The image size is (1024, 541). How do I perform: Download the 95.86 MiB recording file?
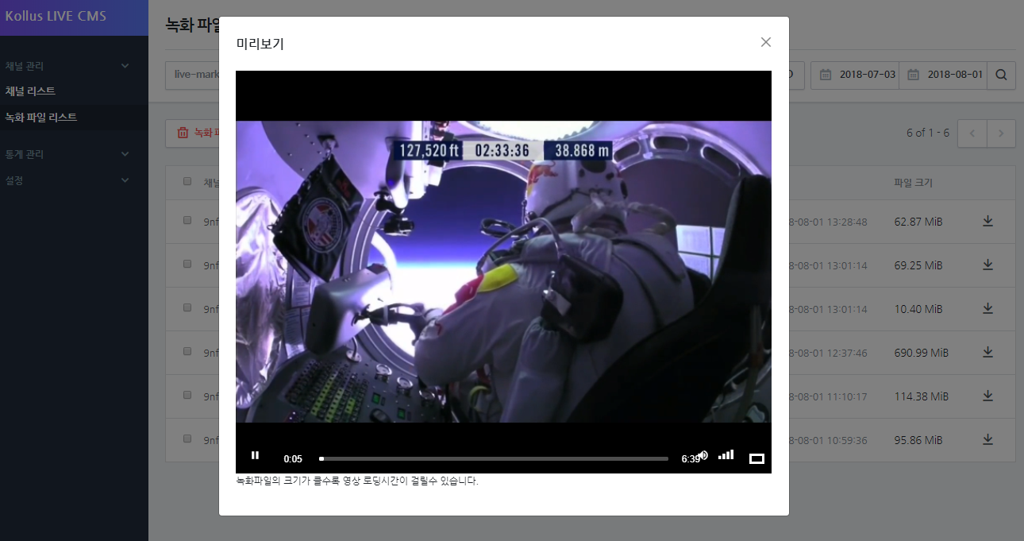click(x=988, y=439)
